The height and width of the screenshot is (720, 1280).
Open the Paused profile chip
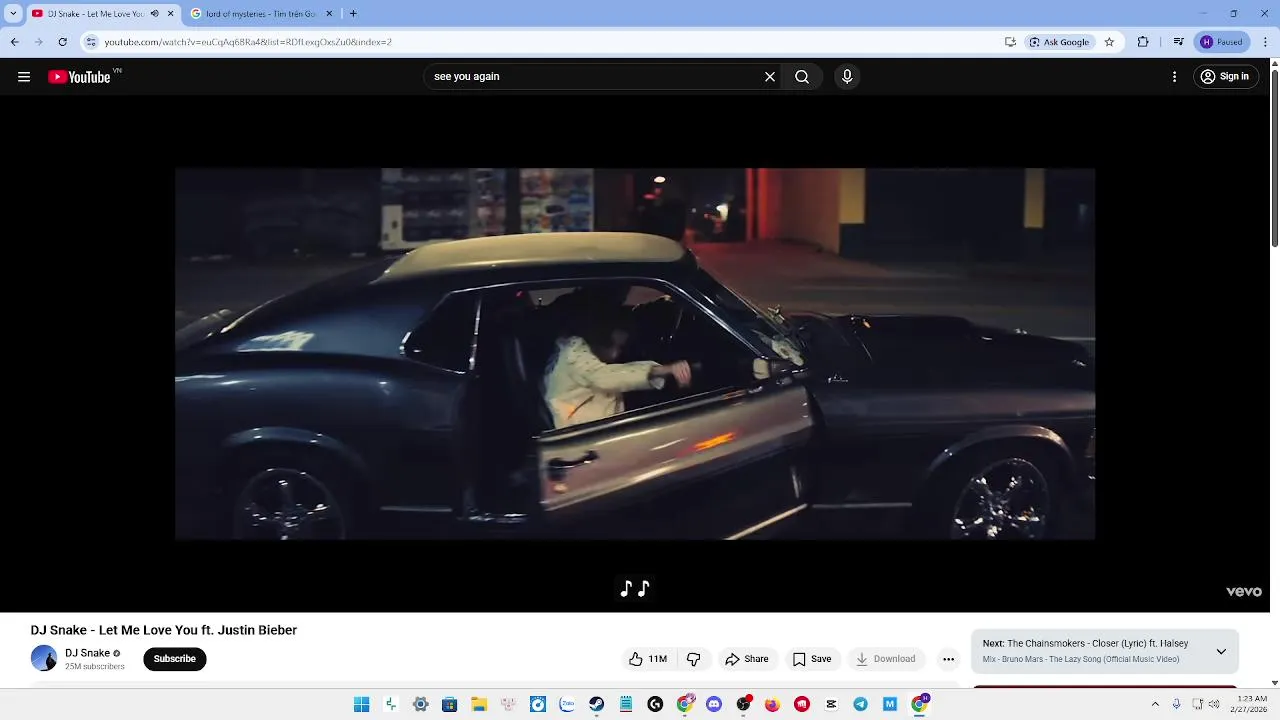point(1221,42)
